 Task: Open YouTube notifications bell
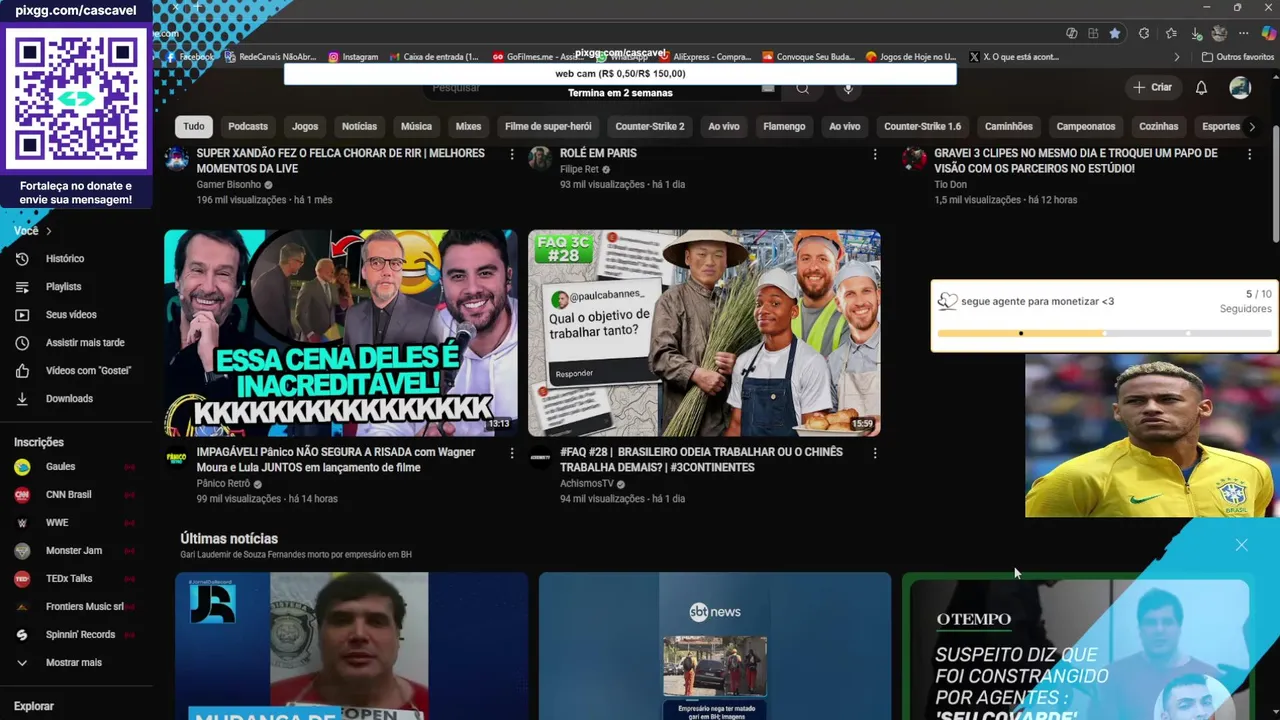click(x=1202, y=88)
